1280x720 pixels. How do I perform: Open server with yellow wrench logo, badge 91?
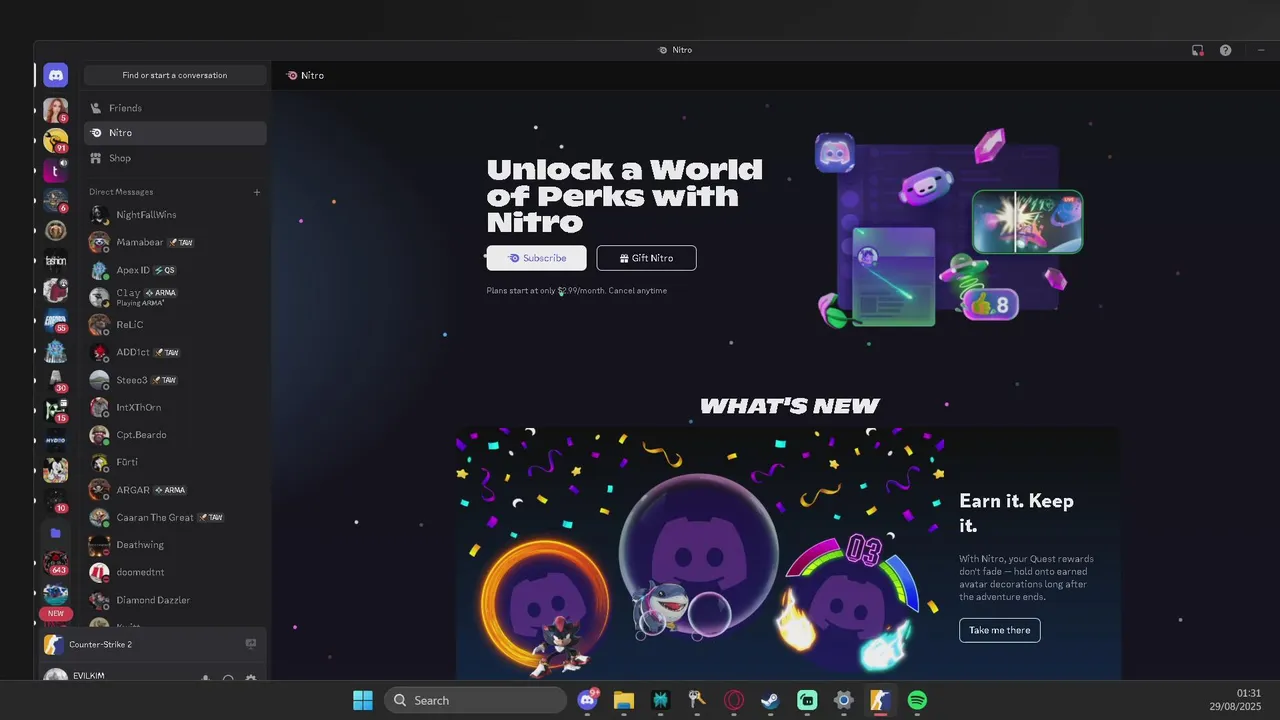tap(55, 140)
